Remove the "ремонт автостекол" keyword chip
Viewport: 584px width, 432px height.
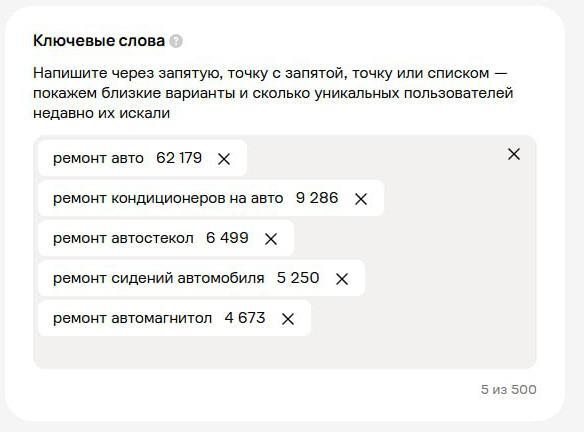(x=271, y=239)
